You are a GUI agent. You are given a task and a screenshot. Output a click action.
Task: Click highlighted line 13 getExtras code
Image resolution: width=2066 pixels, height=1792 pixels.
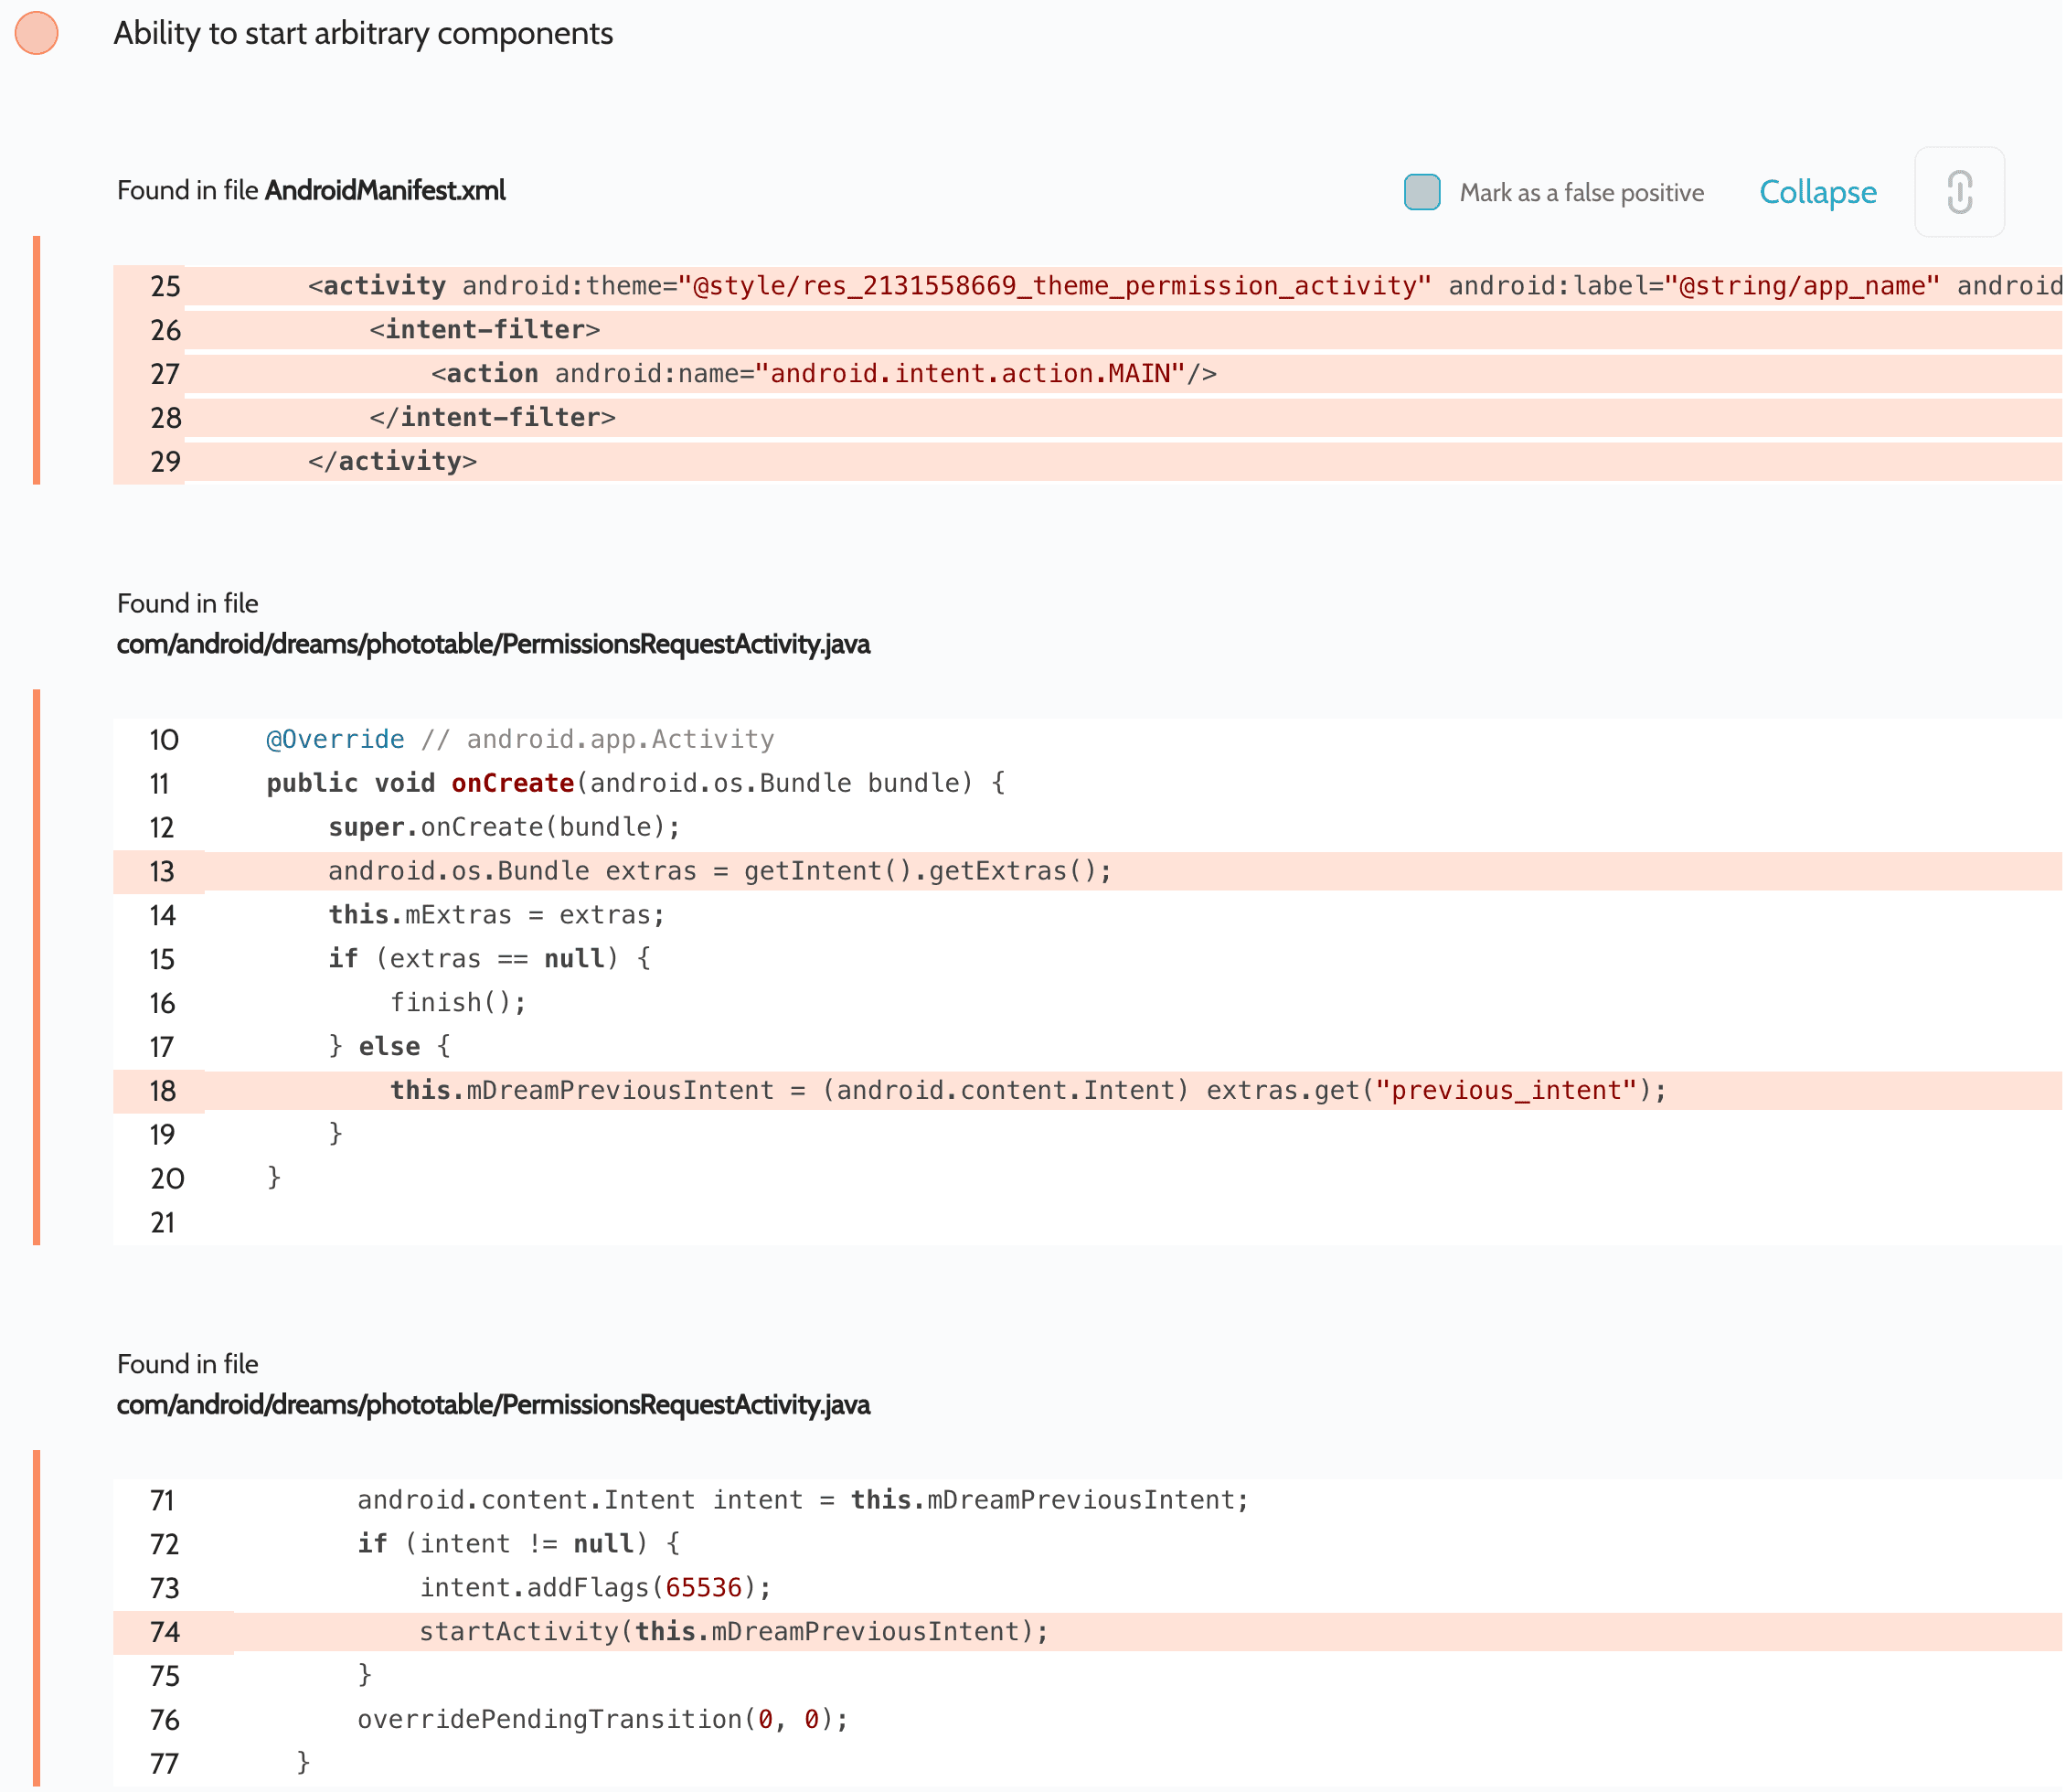[719, 871]
